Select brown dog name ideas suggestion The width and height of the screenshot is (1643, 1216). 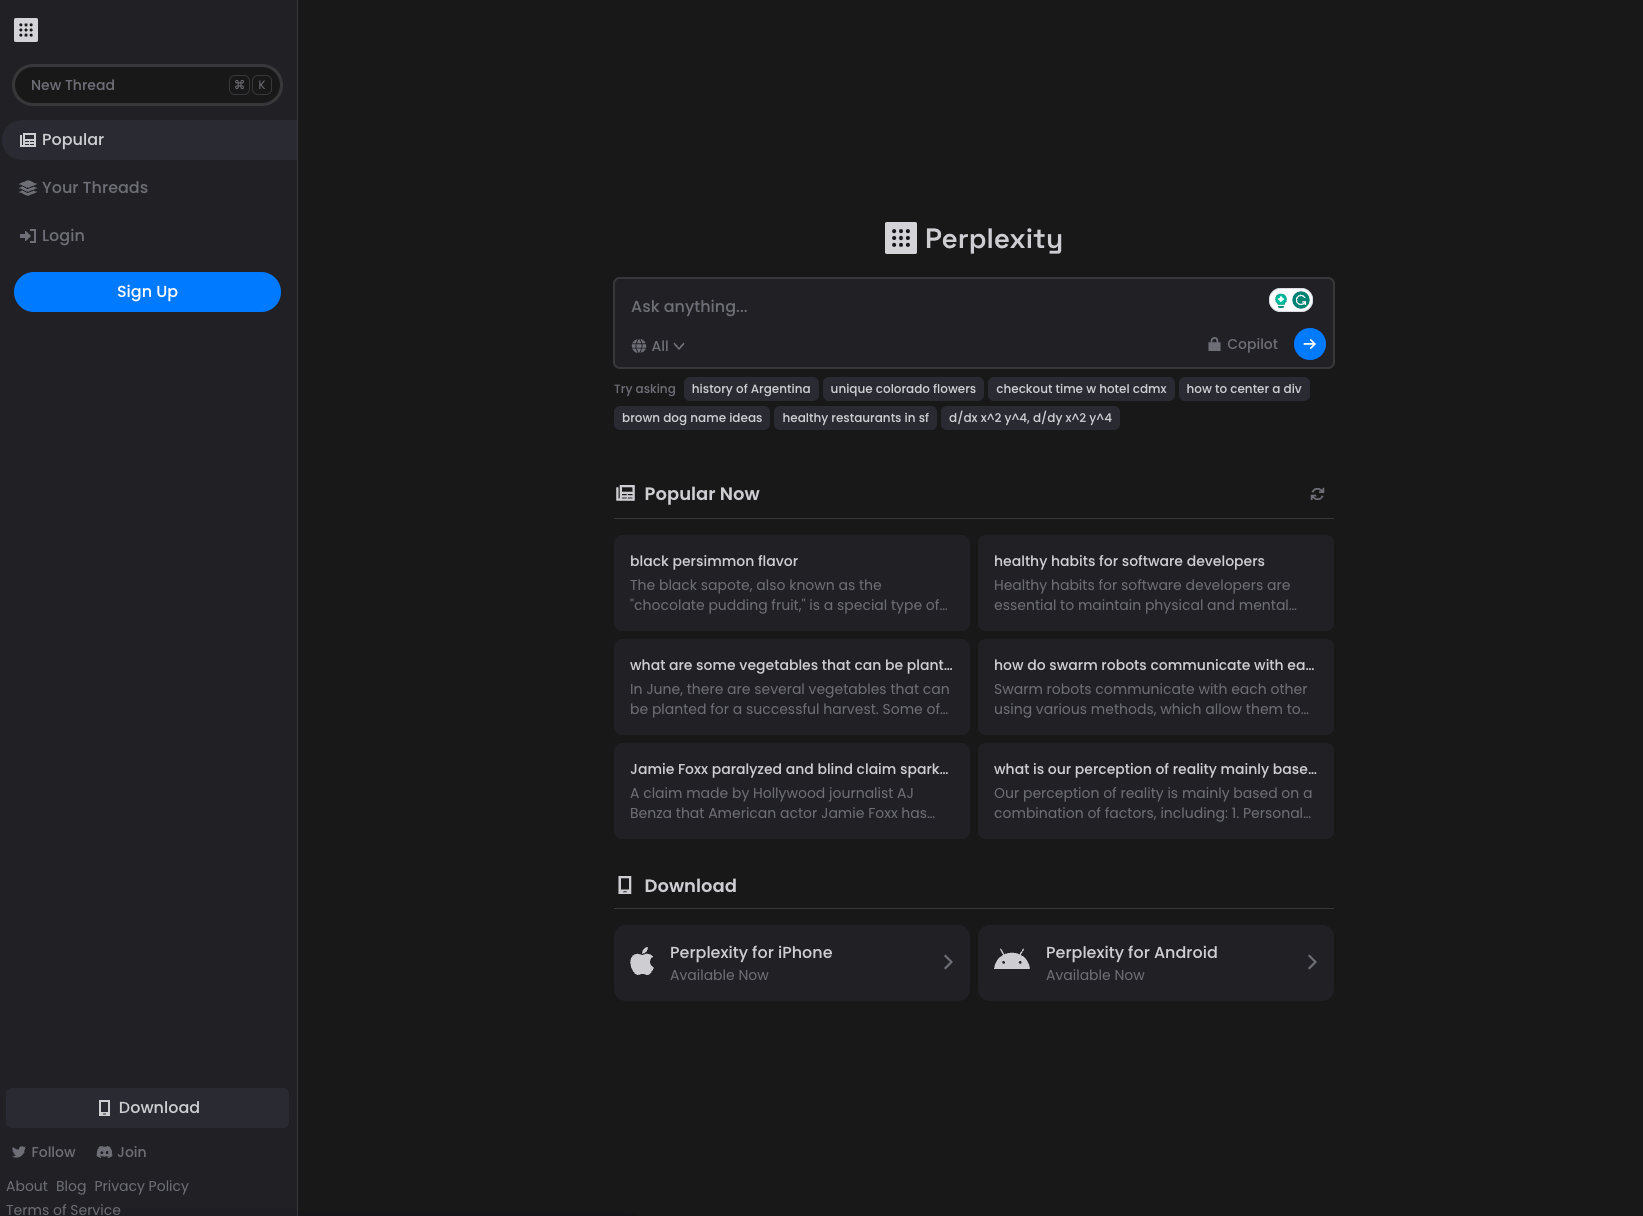tap(692, 418)
